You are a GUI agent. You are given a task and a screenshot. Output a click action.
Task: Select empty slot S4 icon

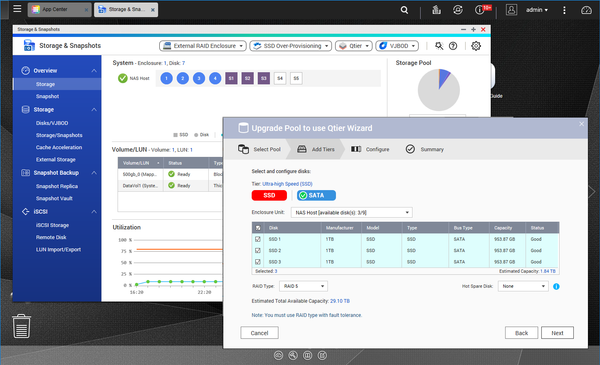(x=280, y=78)
